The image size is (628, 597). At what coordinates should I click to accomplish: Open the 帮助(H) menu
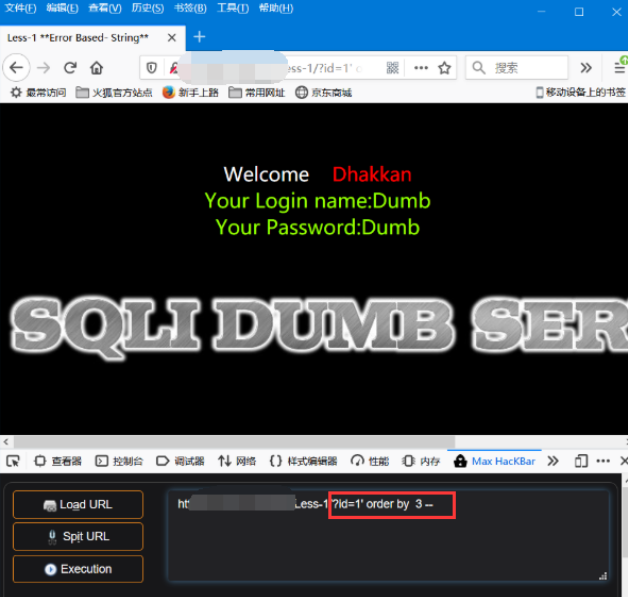(x=276, y=8)
